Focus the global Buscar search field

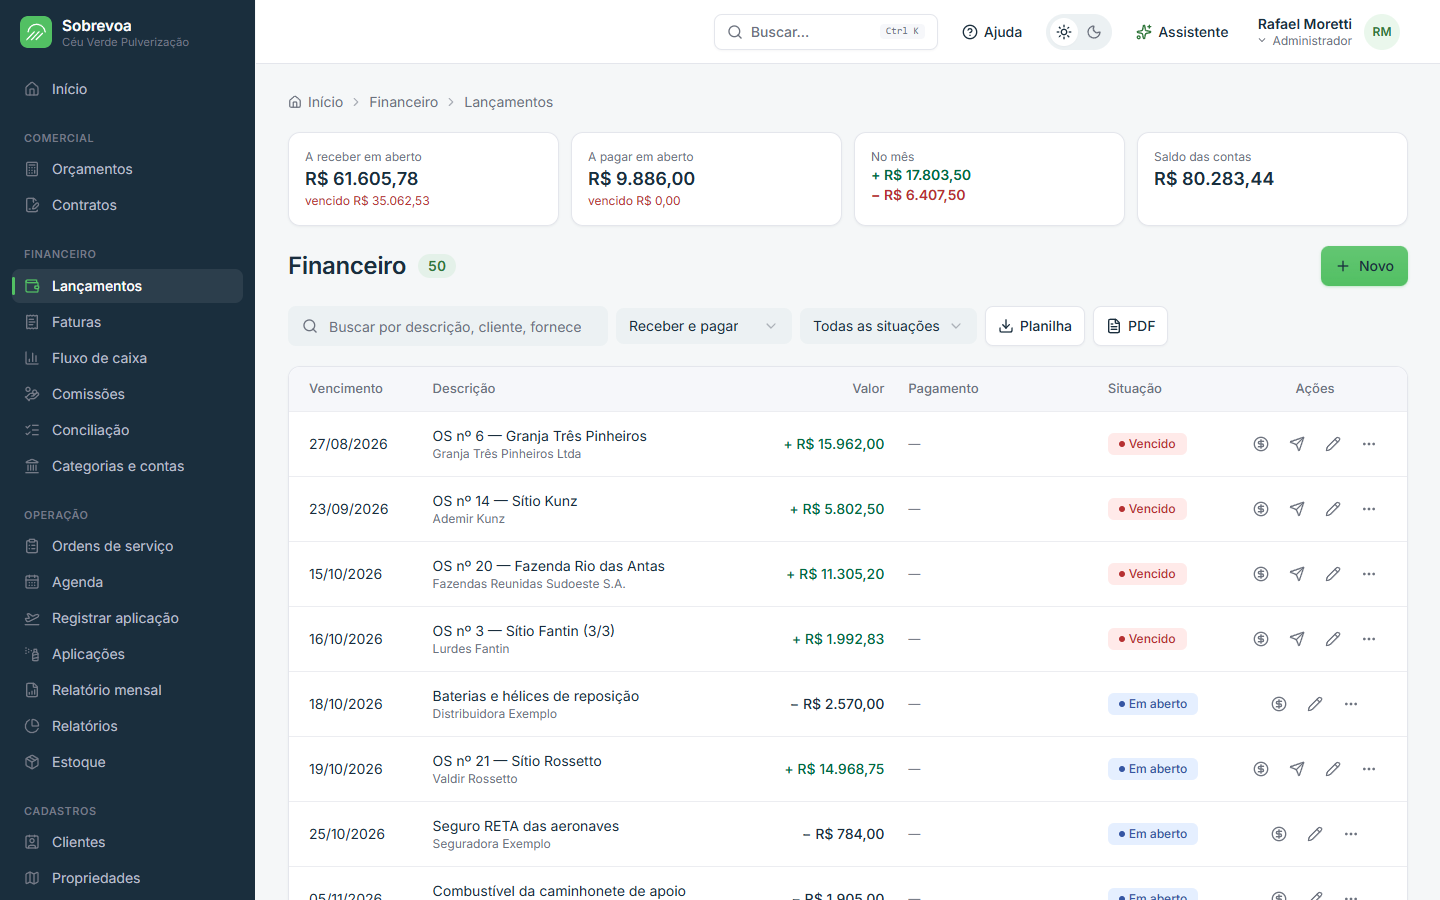coord(826,32)
